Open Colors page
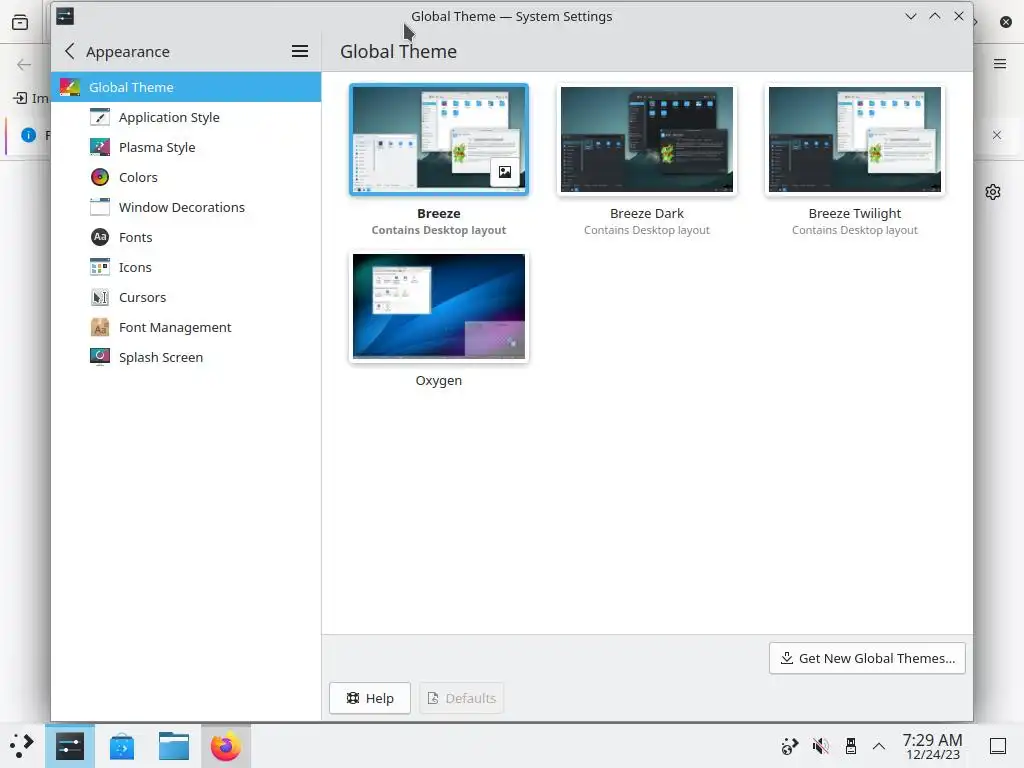 pos(186,178)
